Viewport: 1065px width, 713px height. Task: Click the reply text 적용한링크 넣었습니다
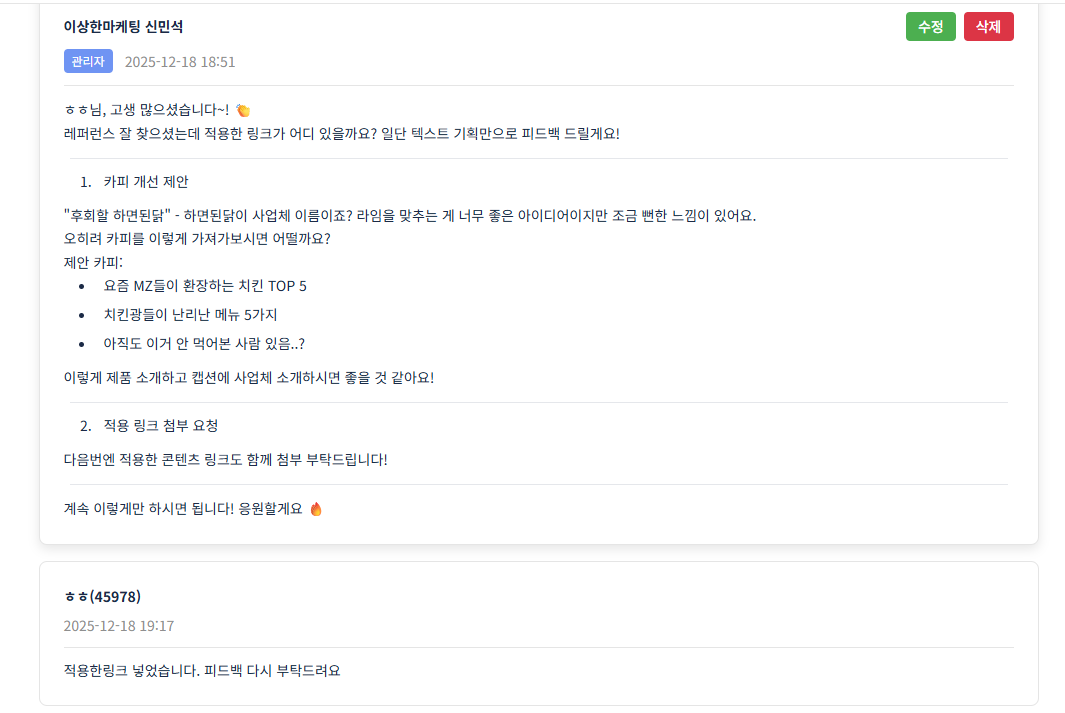coord(201,670)
